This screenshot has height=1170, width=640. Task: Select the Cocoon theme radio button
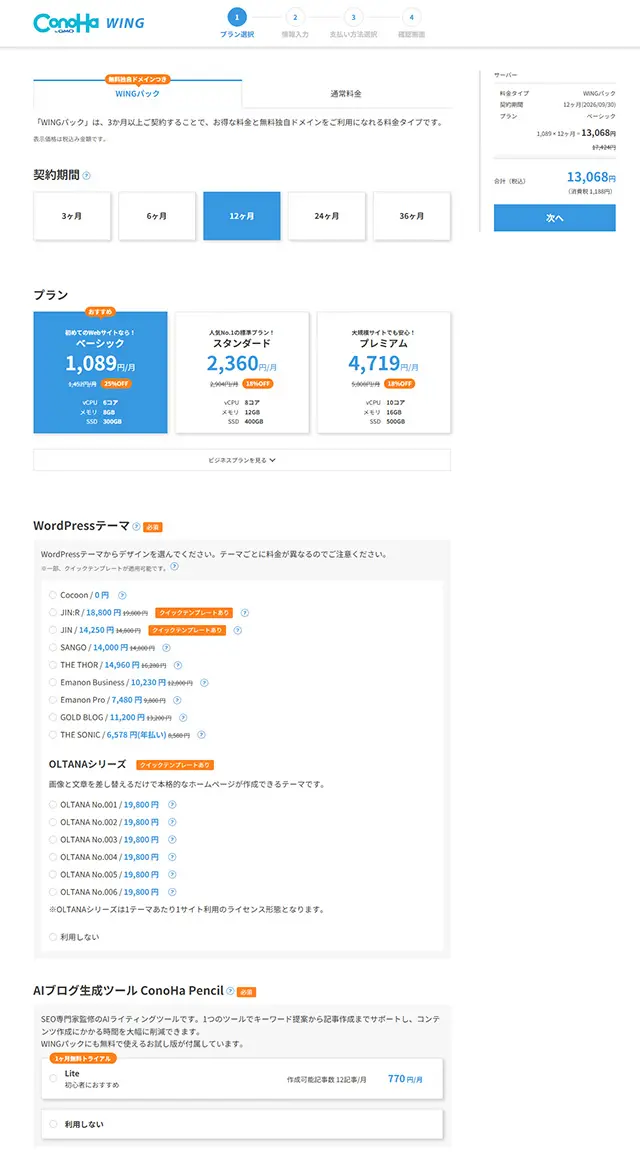pos(53,595)
